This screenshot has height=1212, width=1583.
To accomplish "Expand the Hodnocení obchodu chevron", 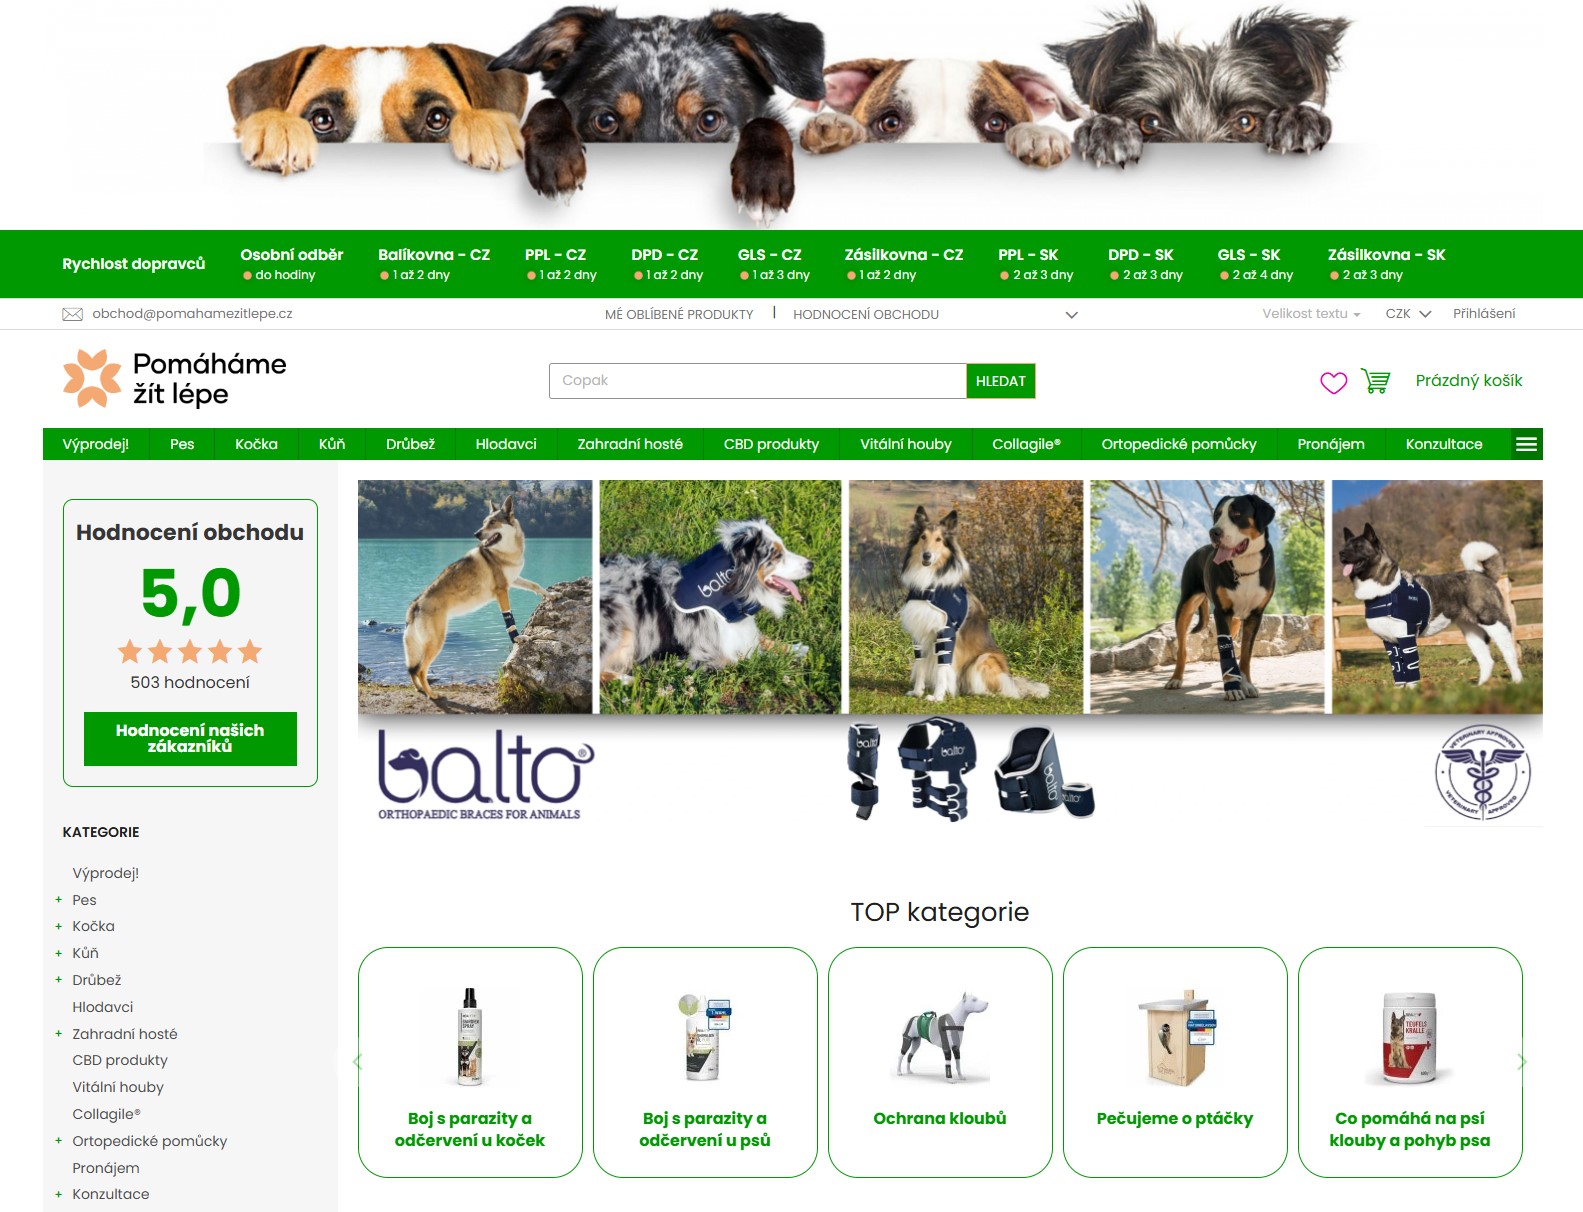I will (x=1071, y=315).
